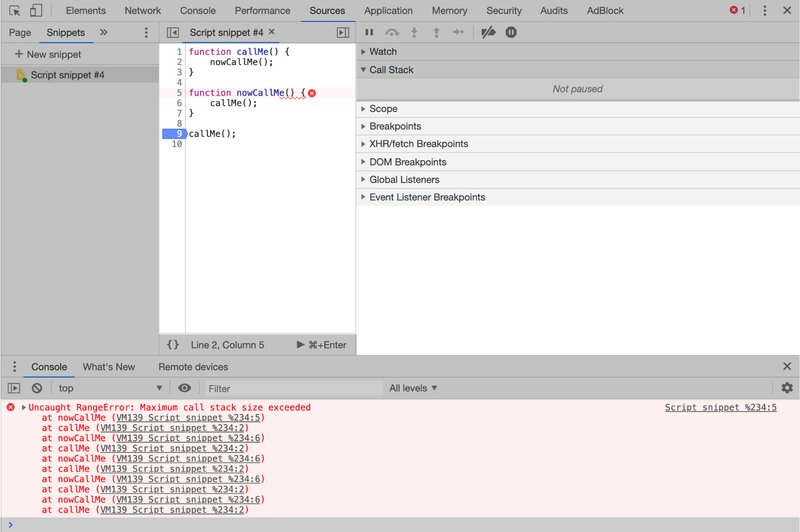Step into next function call

click(x=414, y=32)
